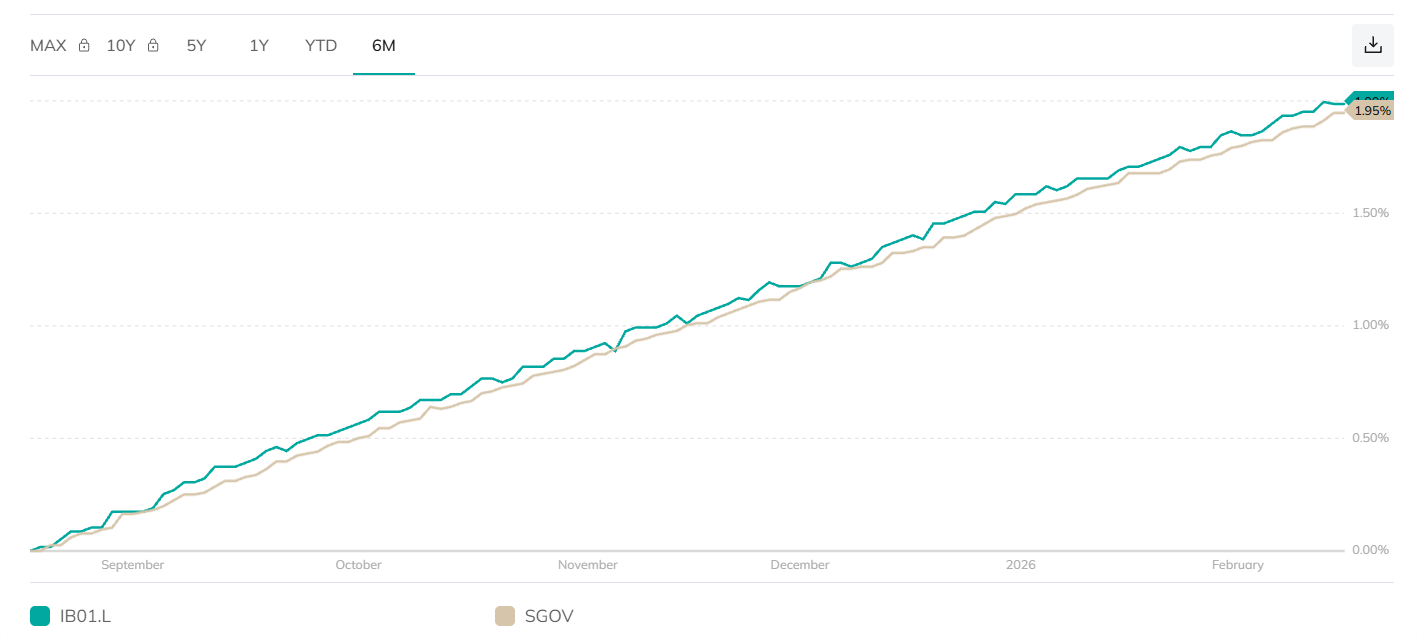Select the MAX time range
Screen dimensions: 1424x638
(x=48, y=46)
